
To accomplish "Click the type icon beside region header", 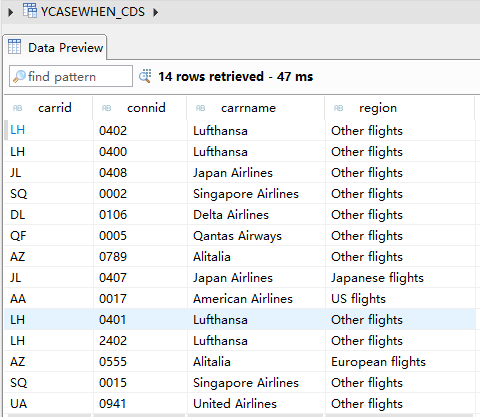I will [338, 108].
